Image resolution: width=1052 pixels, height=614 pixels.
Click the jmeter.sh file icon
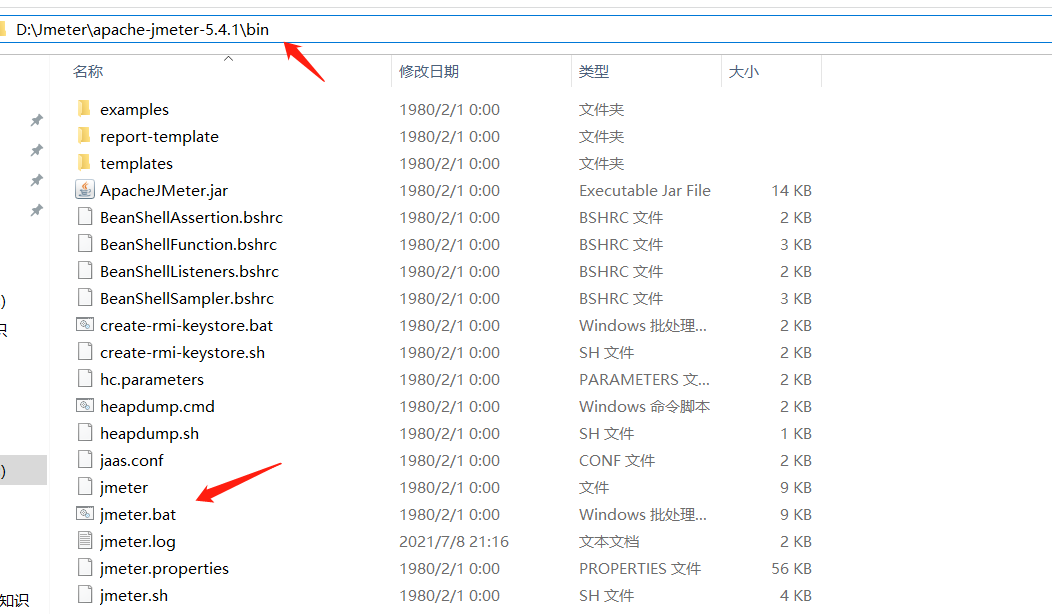(x=85, y=595)
